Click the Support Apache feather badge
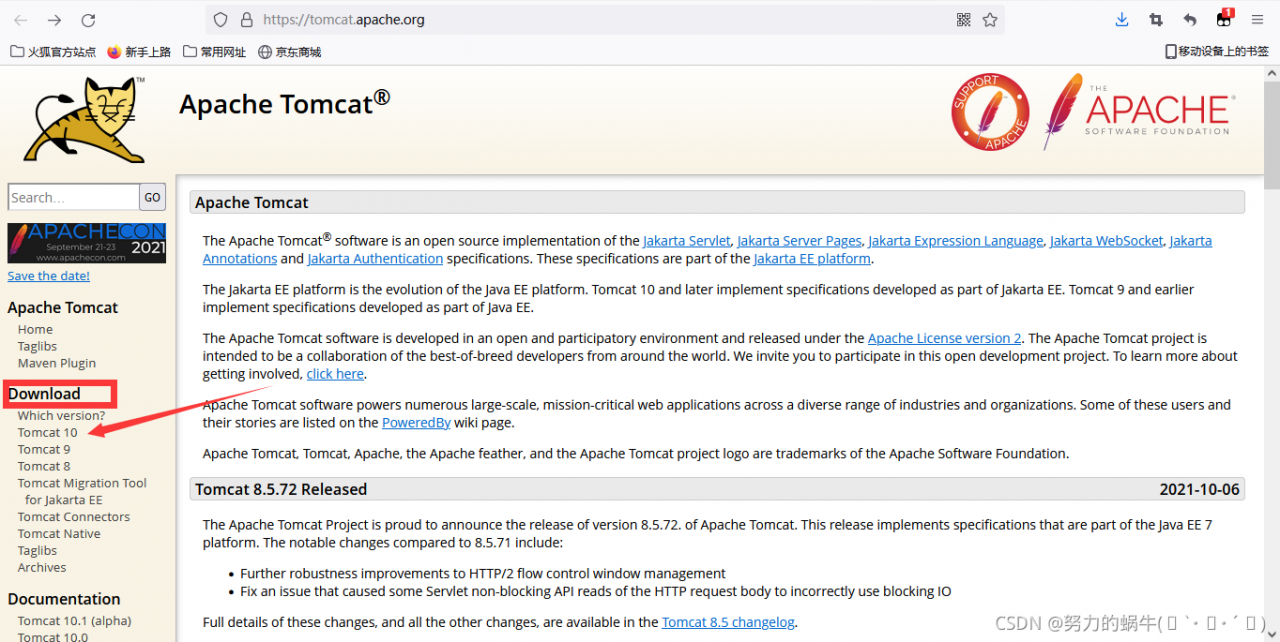The width and height of the screenshot is (1280, 642). click(x=989, y=112)
